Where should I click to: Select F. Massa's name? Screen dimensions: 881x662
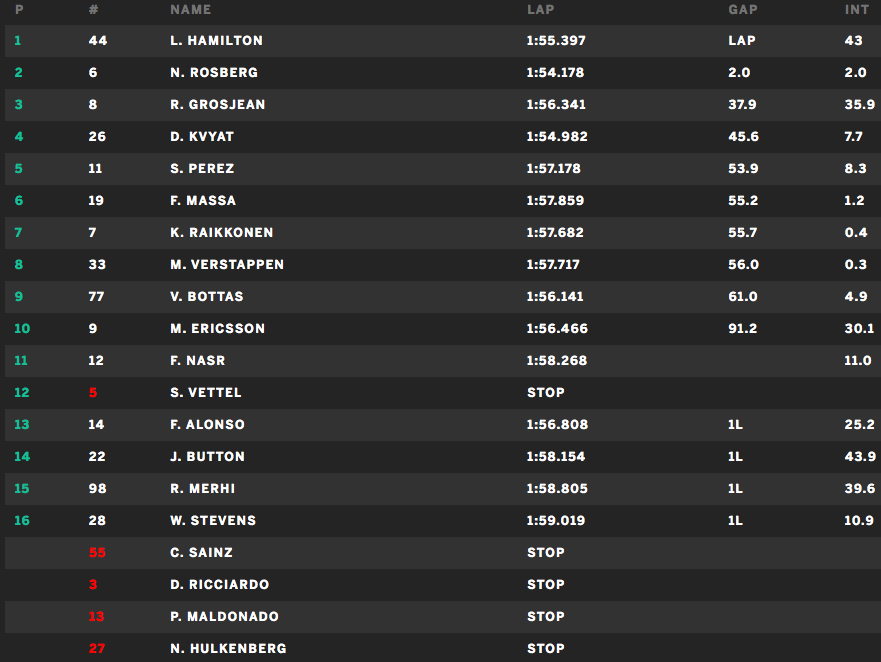[203, 201]
